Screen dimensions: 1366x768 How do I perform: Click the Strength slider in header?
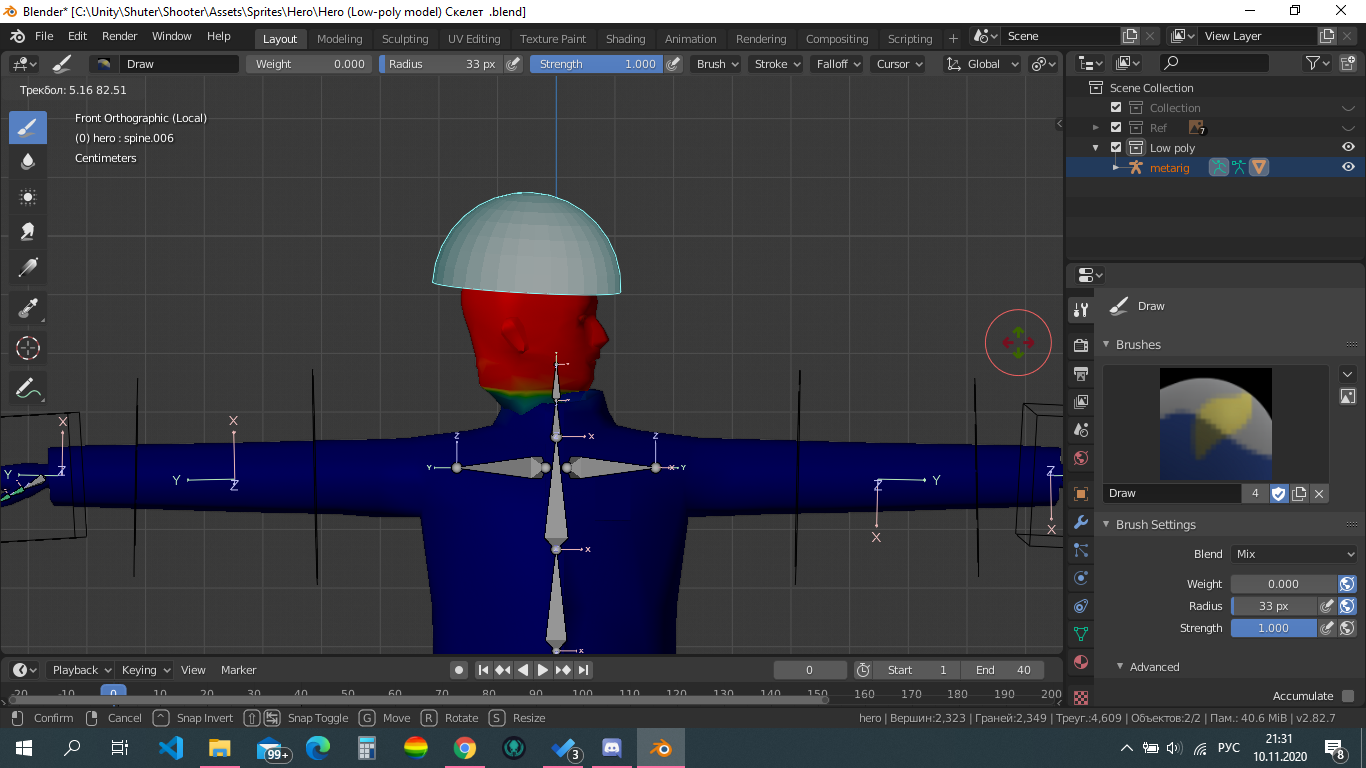point(596,64)
